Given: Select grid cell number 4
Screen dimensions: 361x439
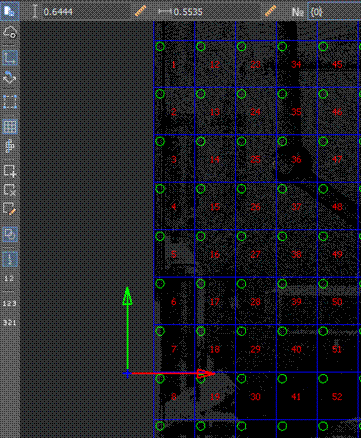Looking at the screenshot, I should 174,207.
